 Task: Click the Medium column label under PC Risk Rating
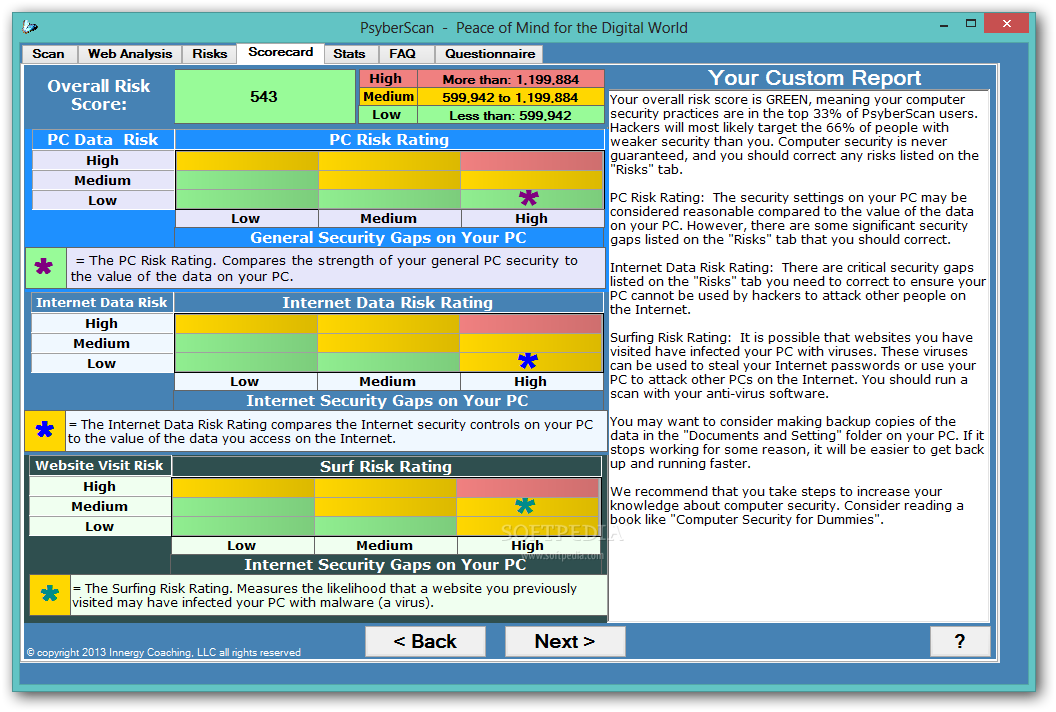389,218
